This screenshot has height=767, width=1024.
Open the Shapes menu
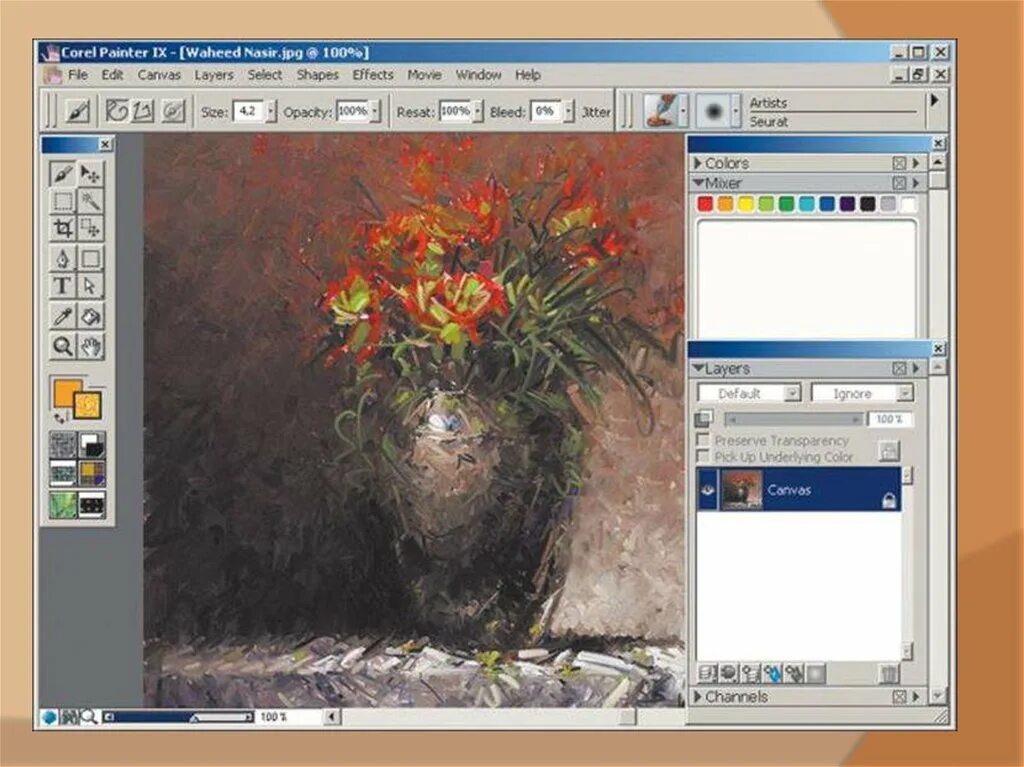coord(317,75)
